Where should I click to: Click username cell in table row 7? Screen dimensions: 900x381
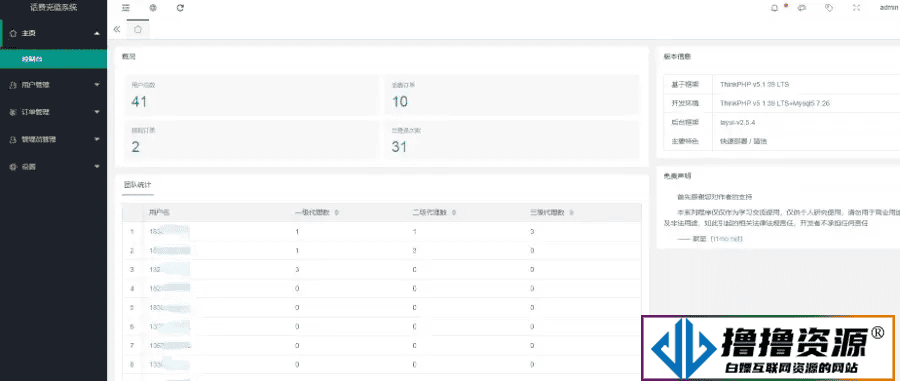pos(216,346)
